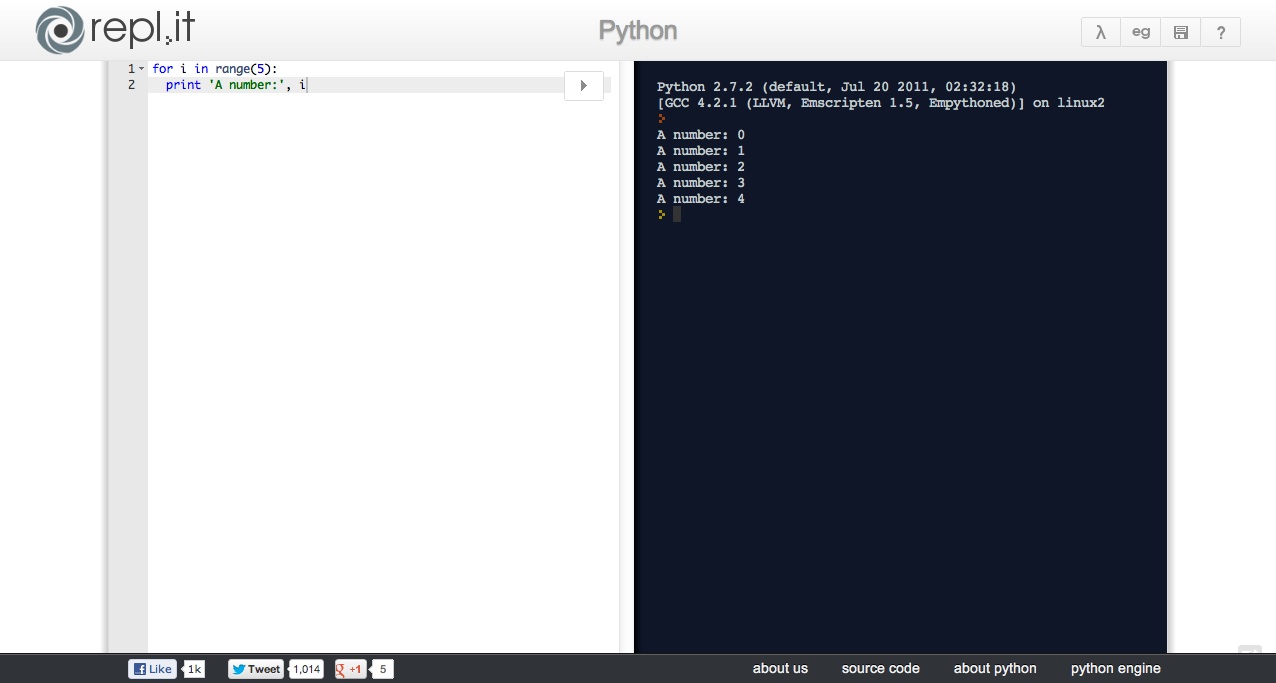Viewport: 1276px width, 683px height.
Task: Select line number 2 in gutter
Action: tap(131, 85)
